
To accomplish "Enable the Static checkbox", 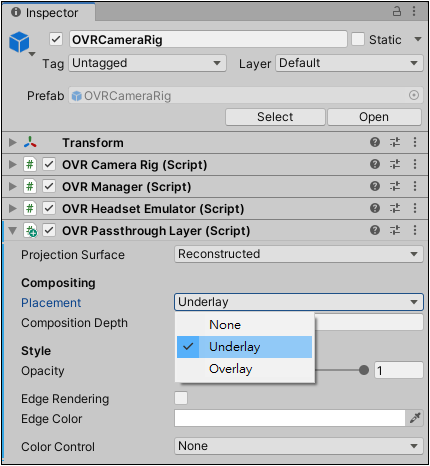I will [x=358, y=39].
